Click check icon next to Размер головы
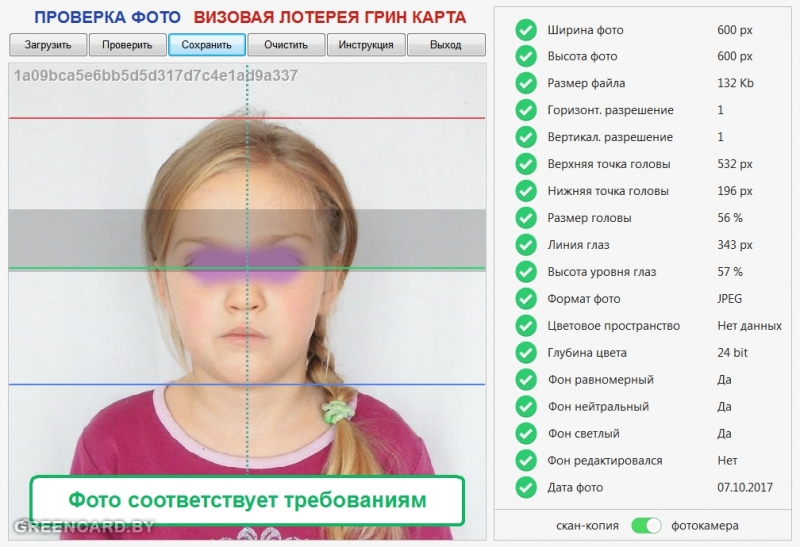Viewport: 800px width, 547px height. tap(526, 218)
